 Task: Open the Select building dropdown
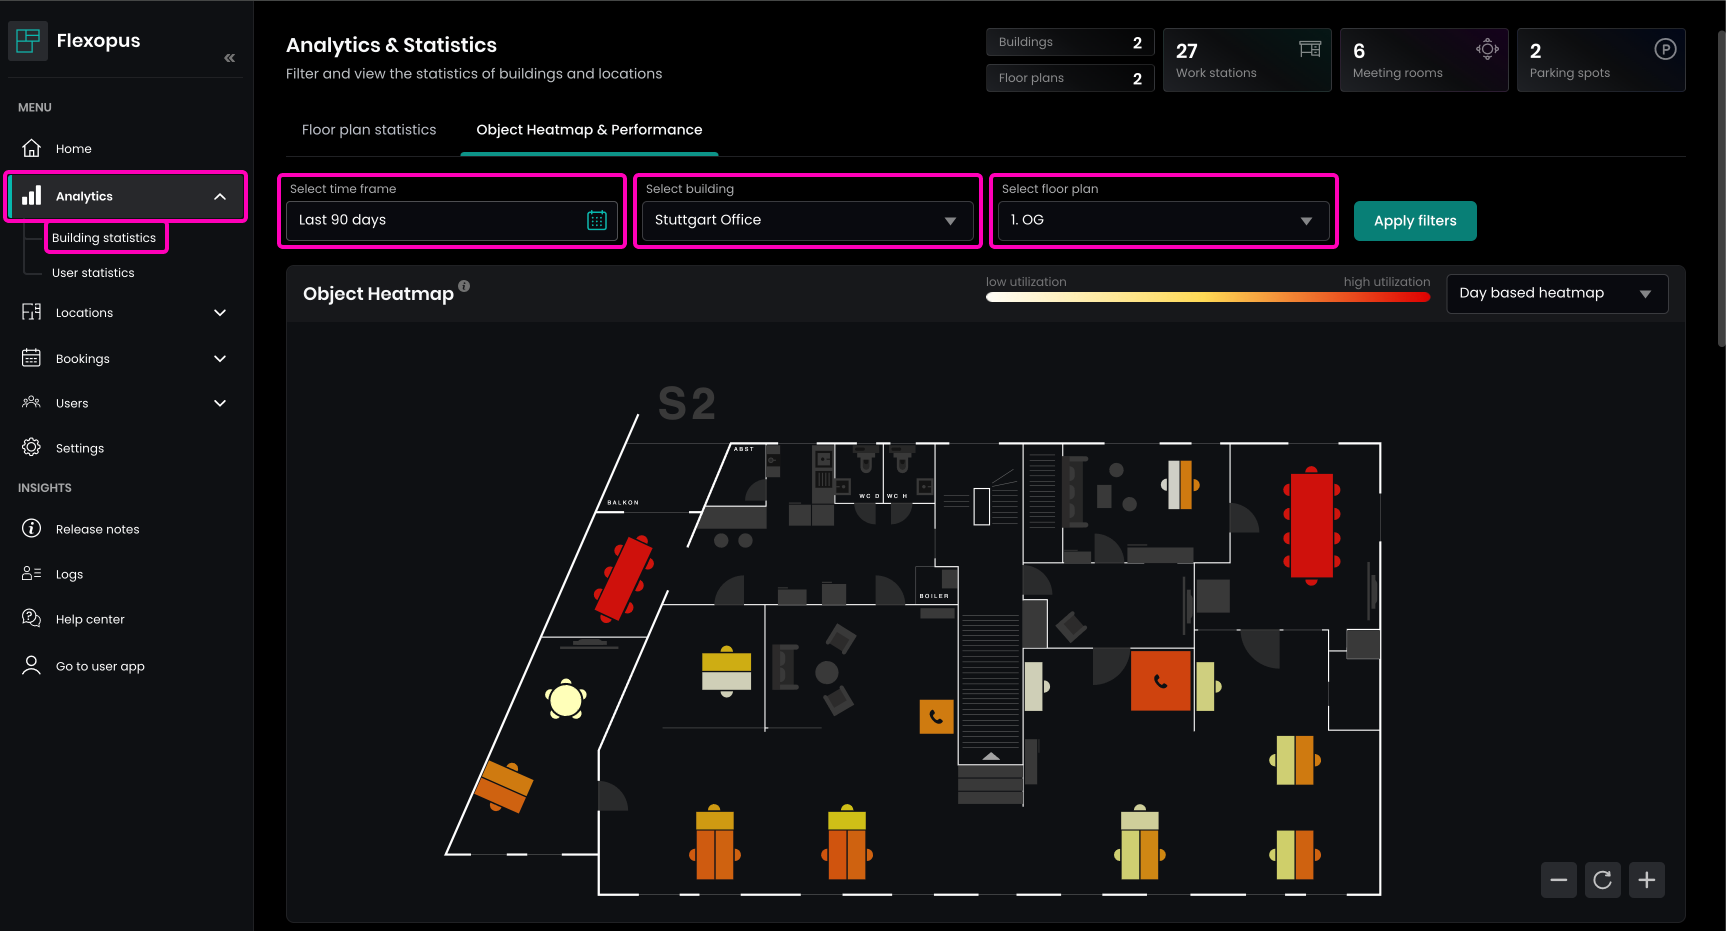pos(807,221)
